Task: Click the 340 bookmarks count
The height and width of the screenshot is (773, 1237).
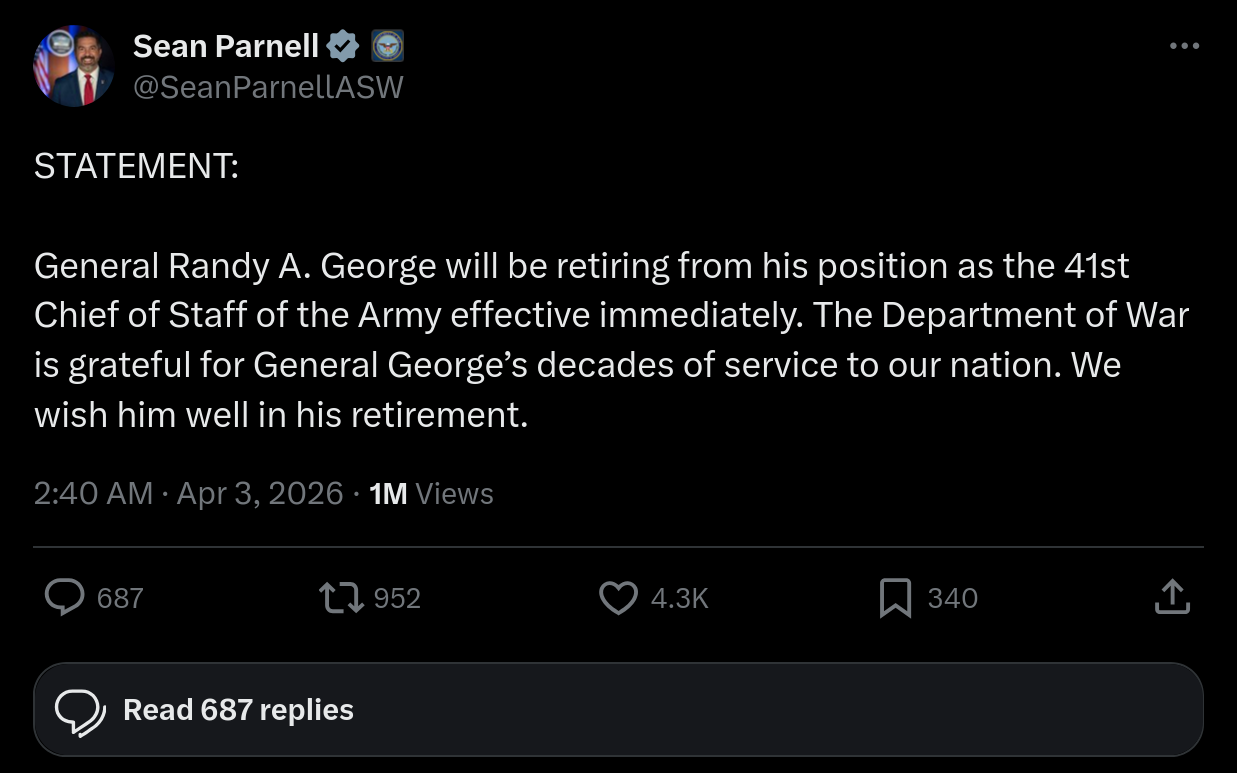Action: 952,598
